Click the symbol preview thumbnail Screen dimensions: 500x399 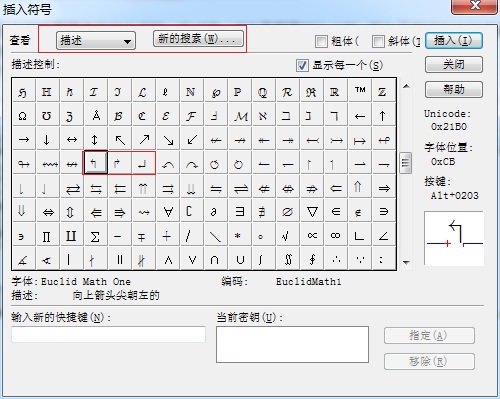coord(454,238)
